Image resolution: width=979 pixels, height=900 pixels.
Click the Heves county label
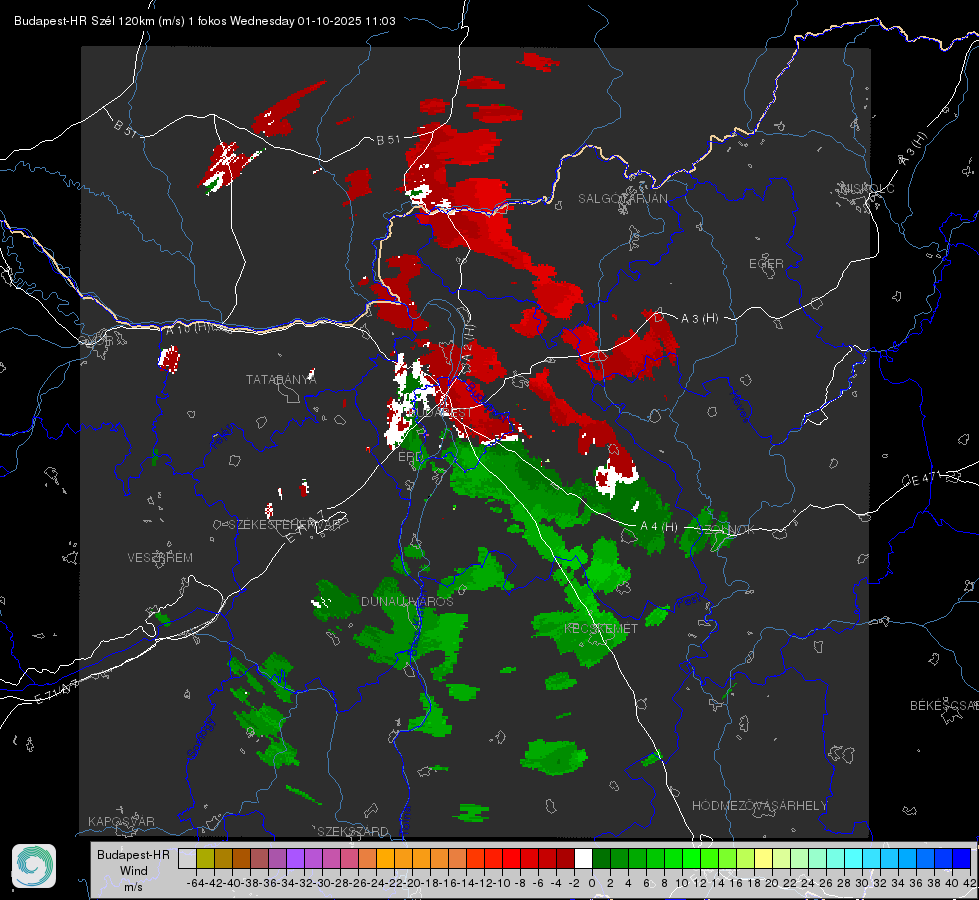pyautogui.click(x=739, y=405)
